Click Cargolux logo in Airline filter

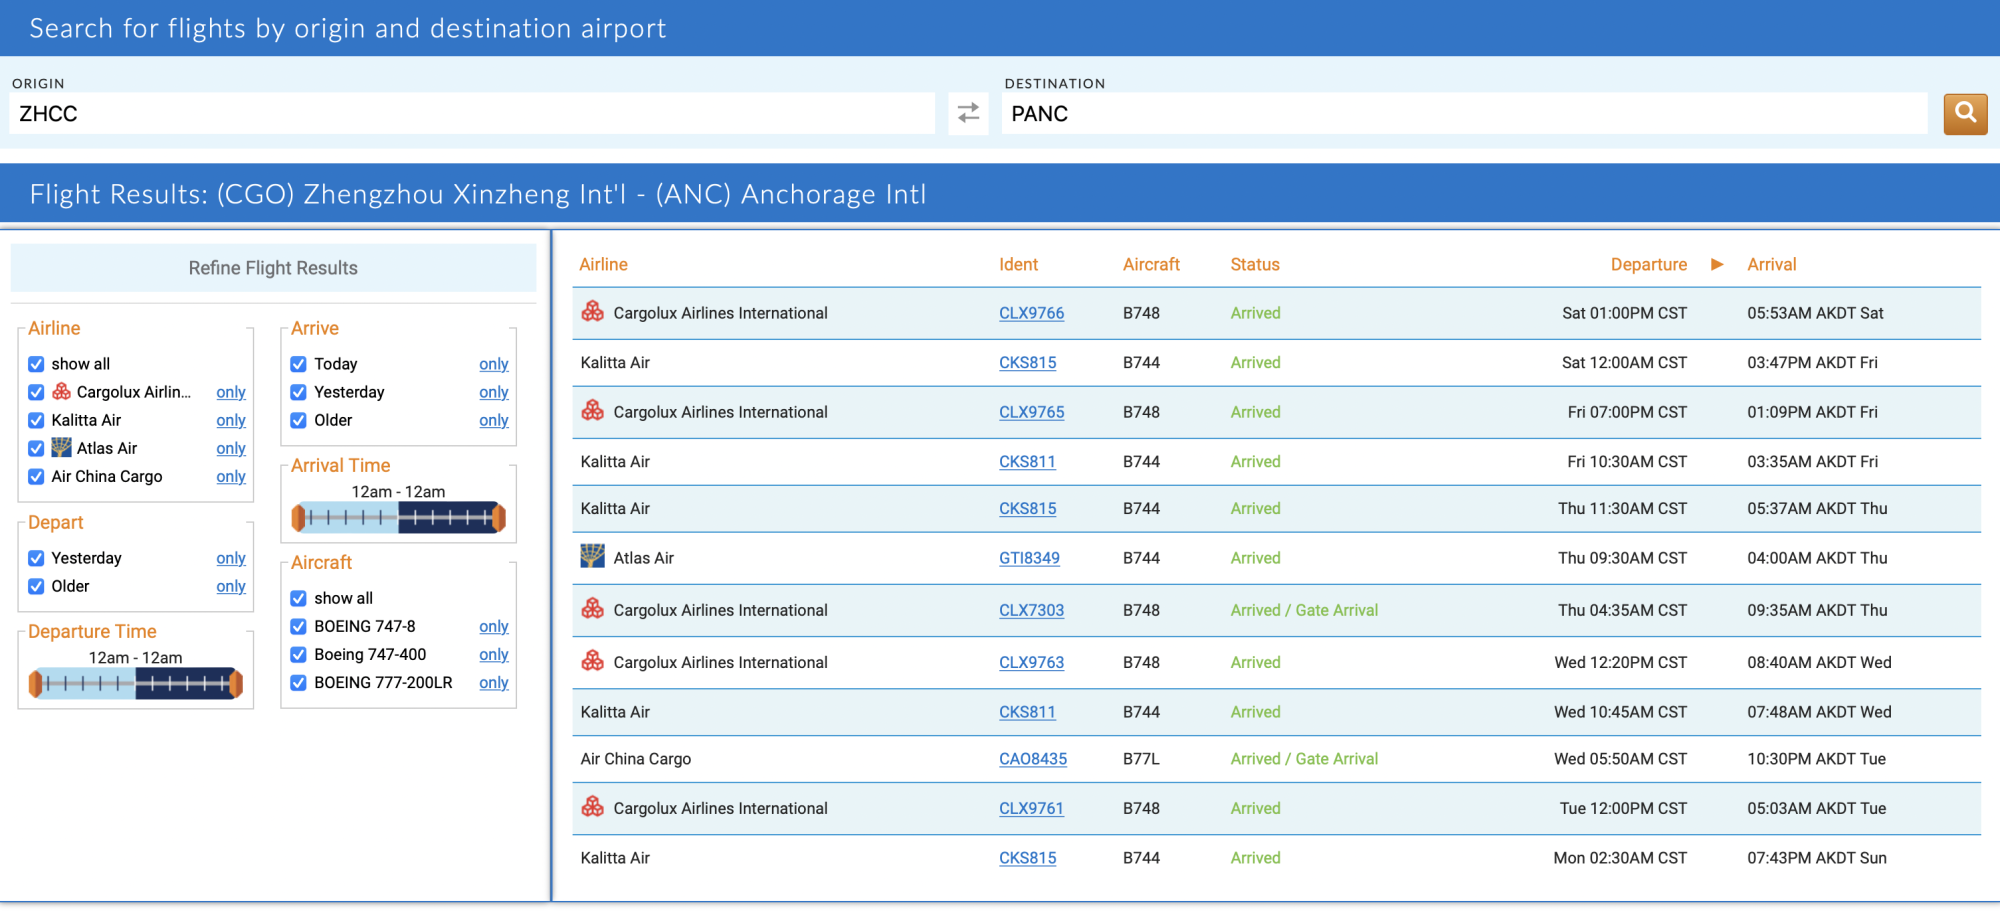coord(62,391)
